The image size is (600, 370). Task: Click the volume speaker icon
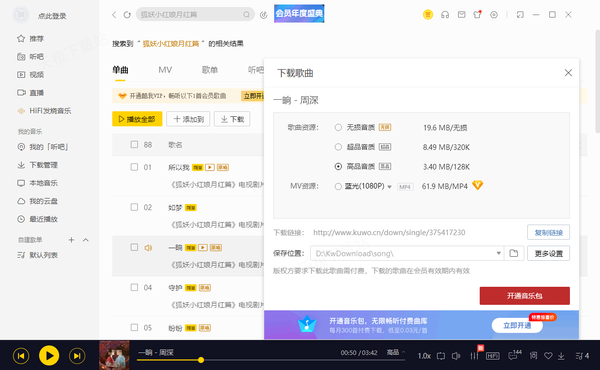(x=456, y=356)
